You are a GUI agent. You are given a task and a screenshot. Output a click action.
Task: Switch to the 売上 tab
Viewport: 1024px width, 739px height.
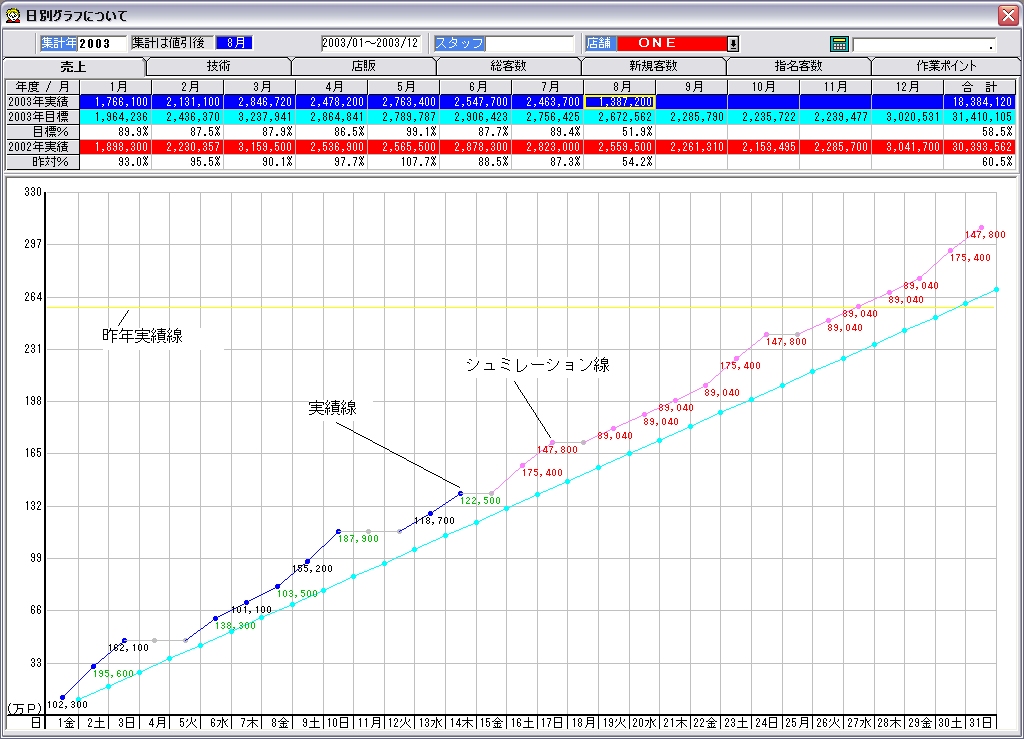[74, 67]
